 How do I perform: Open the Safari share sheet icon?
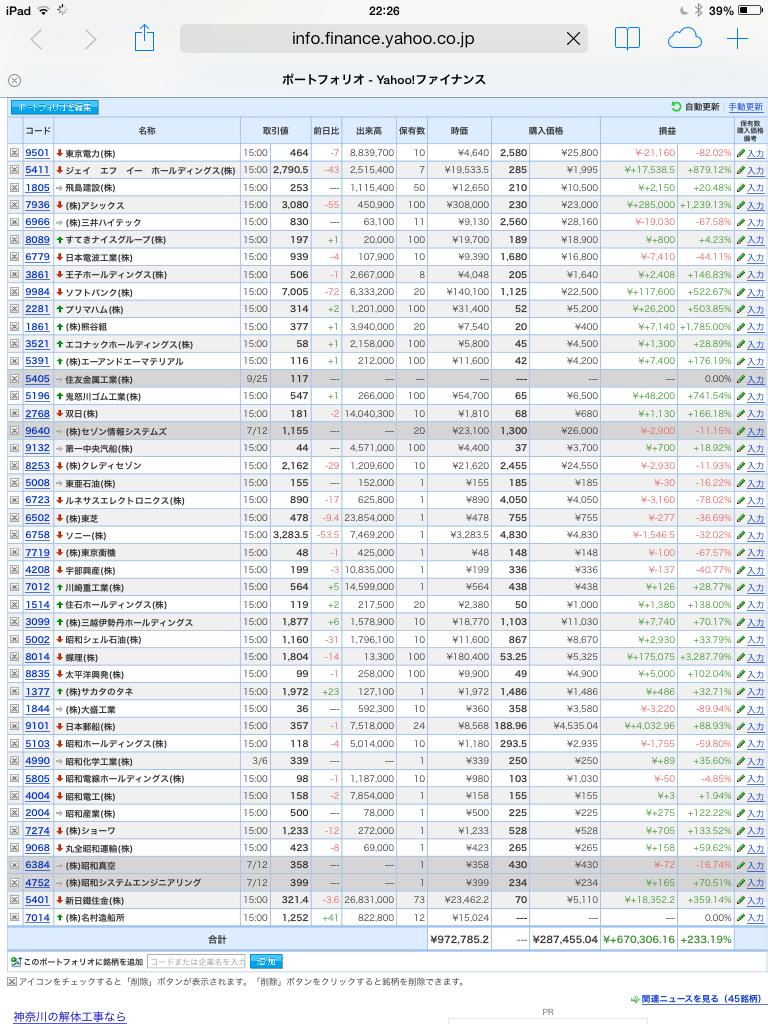point(144,38)
